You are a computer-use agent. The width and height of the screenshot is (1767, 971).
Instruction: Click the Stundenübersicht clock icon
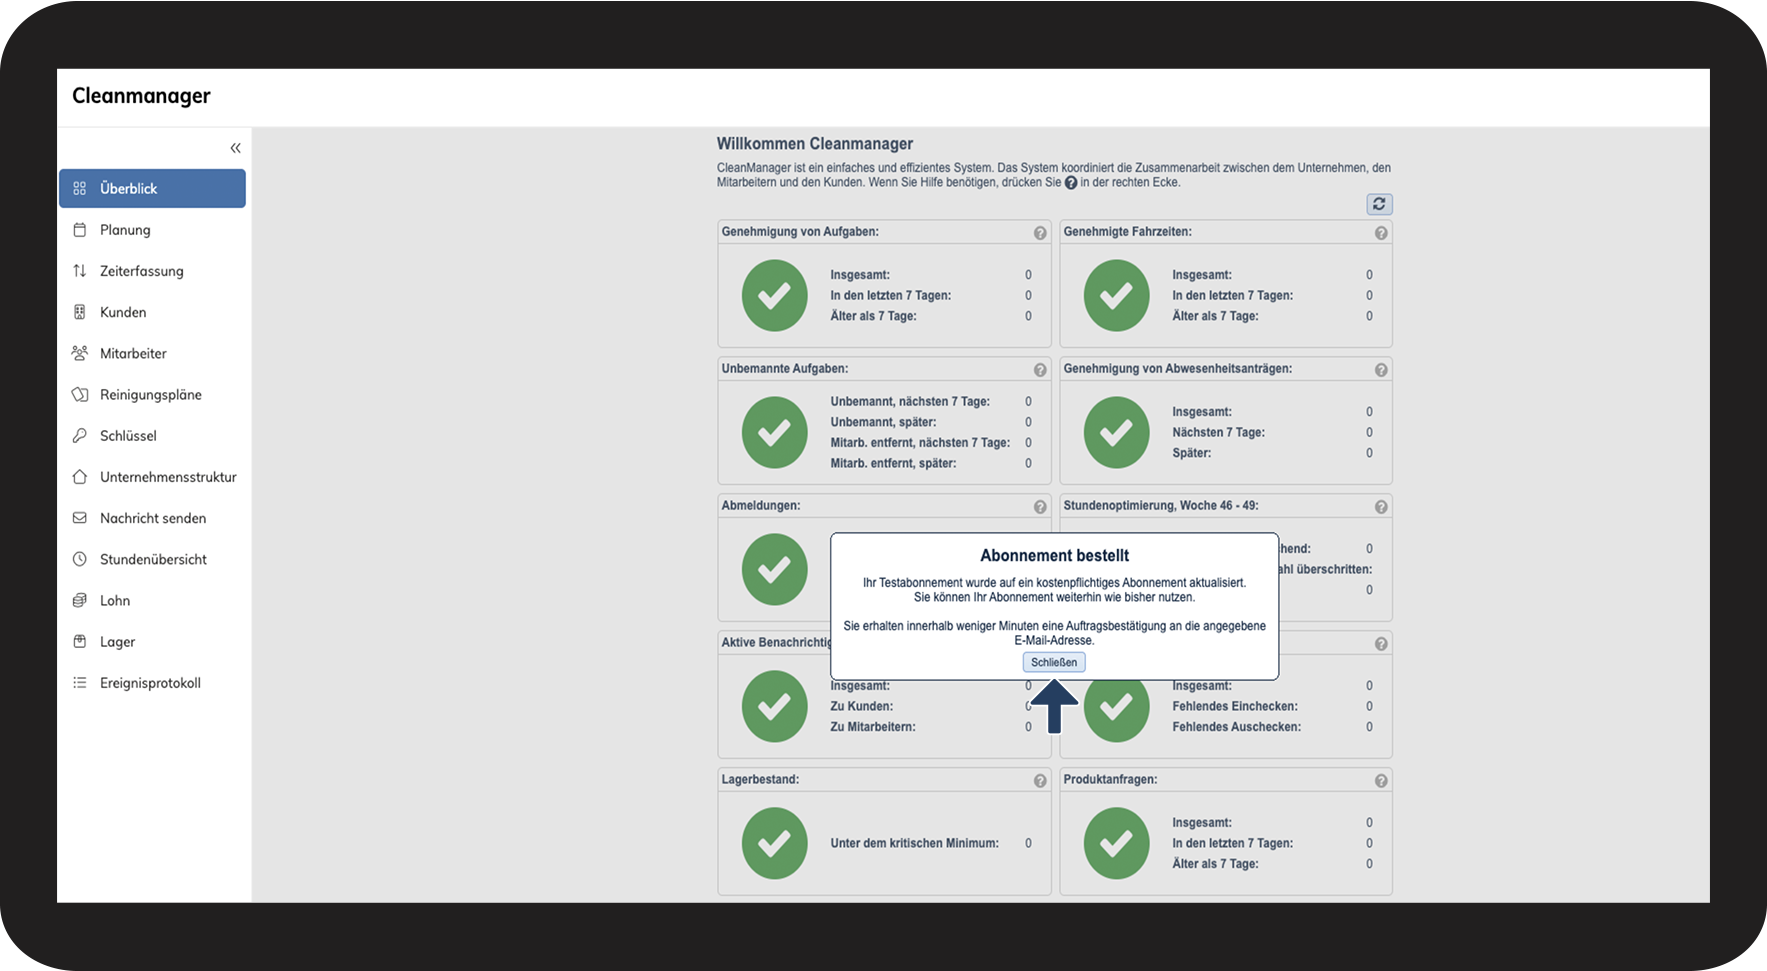[x=80, y=559]
